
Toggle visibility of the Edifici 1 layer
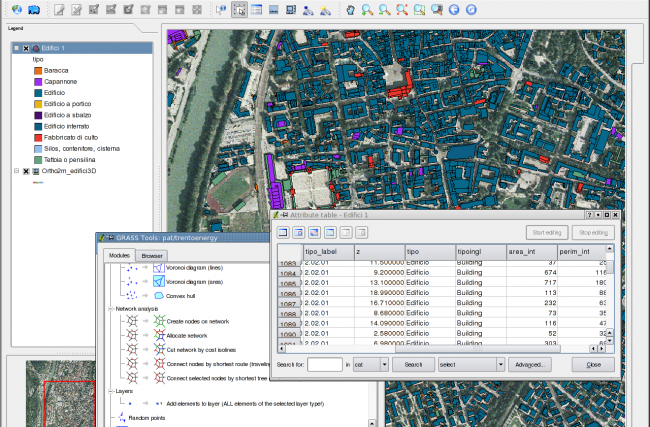tap(26, 48)
